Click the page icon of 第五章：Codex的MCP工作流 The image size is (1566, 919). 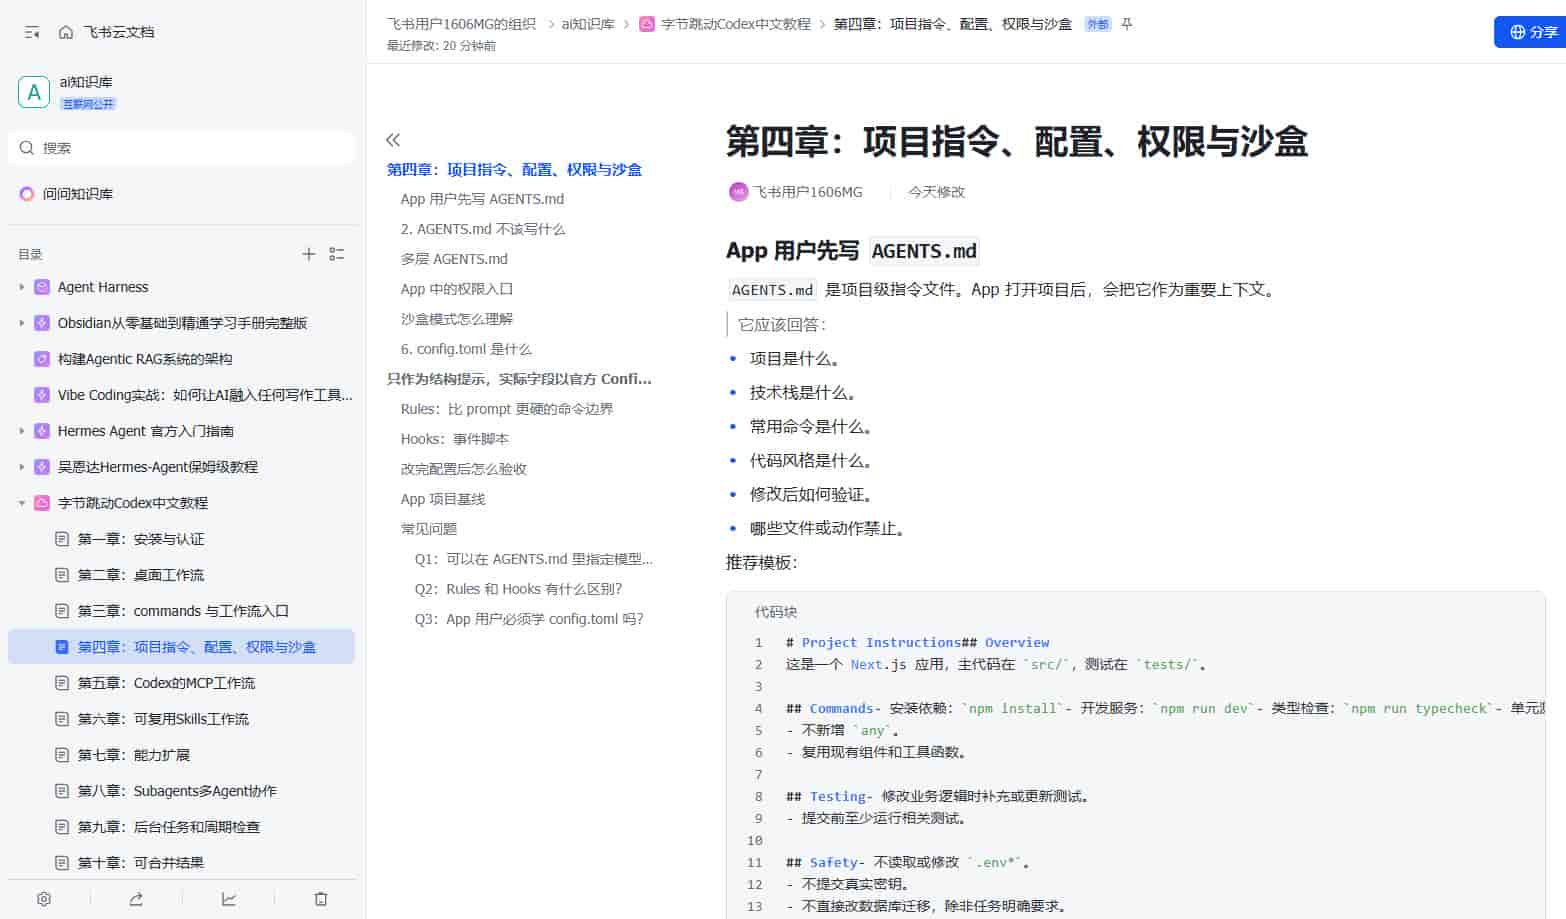[x=62, y=683]
